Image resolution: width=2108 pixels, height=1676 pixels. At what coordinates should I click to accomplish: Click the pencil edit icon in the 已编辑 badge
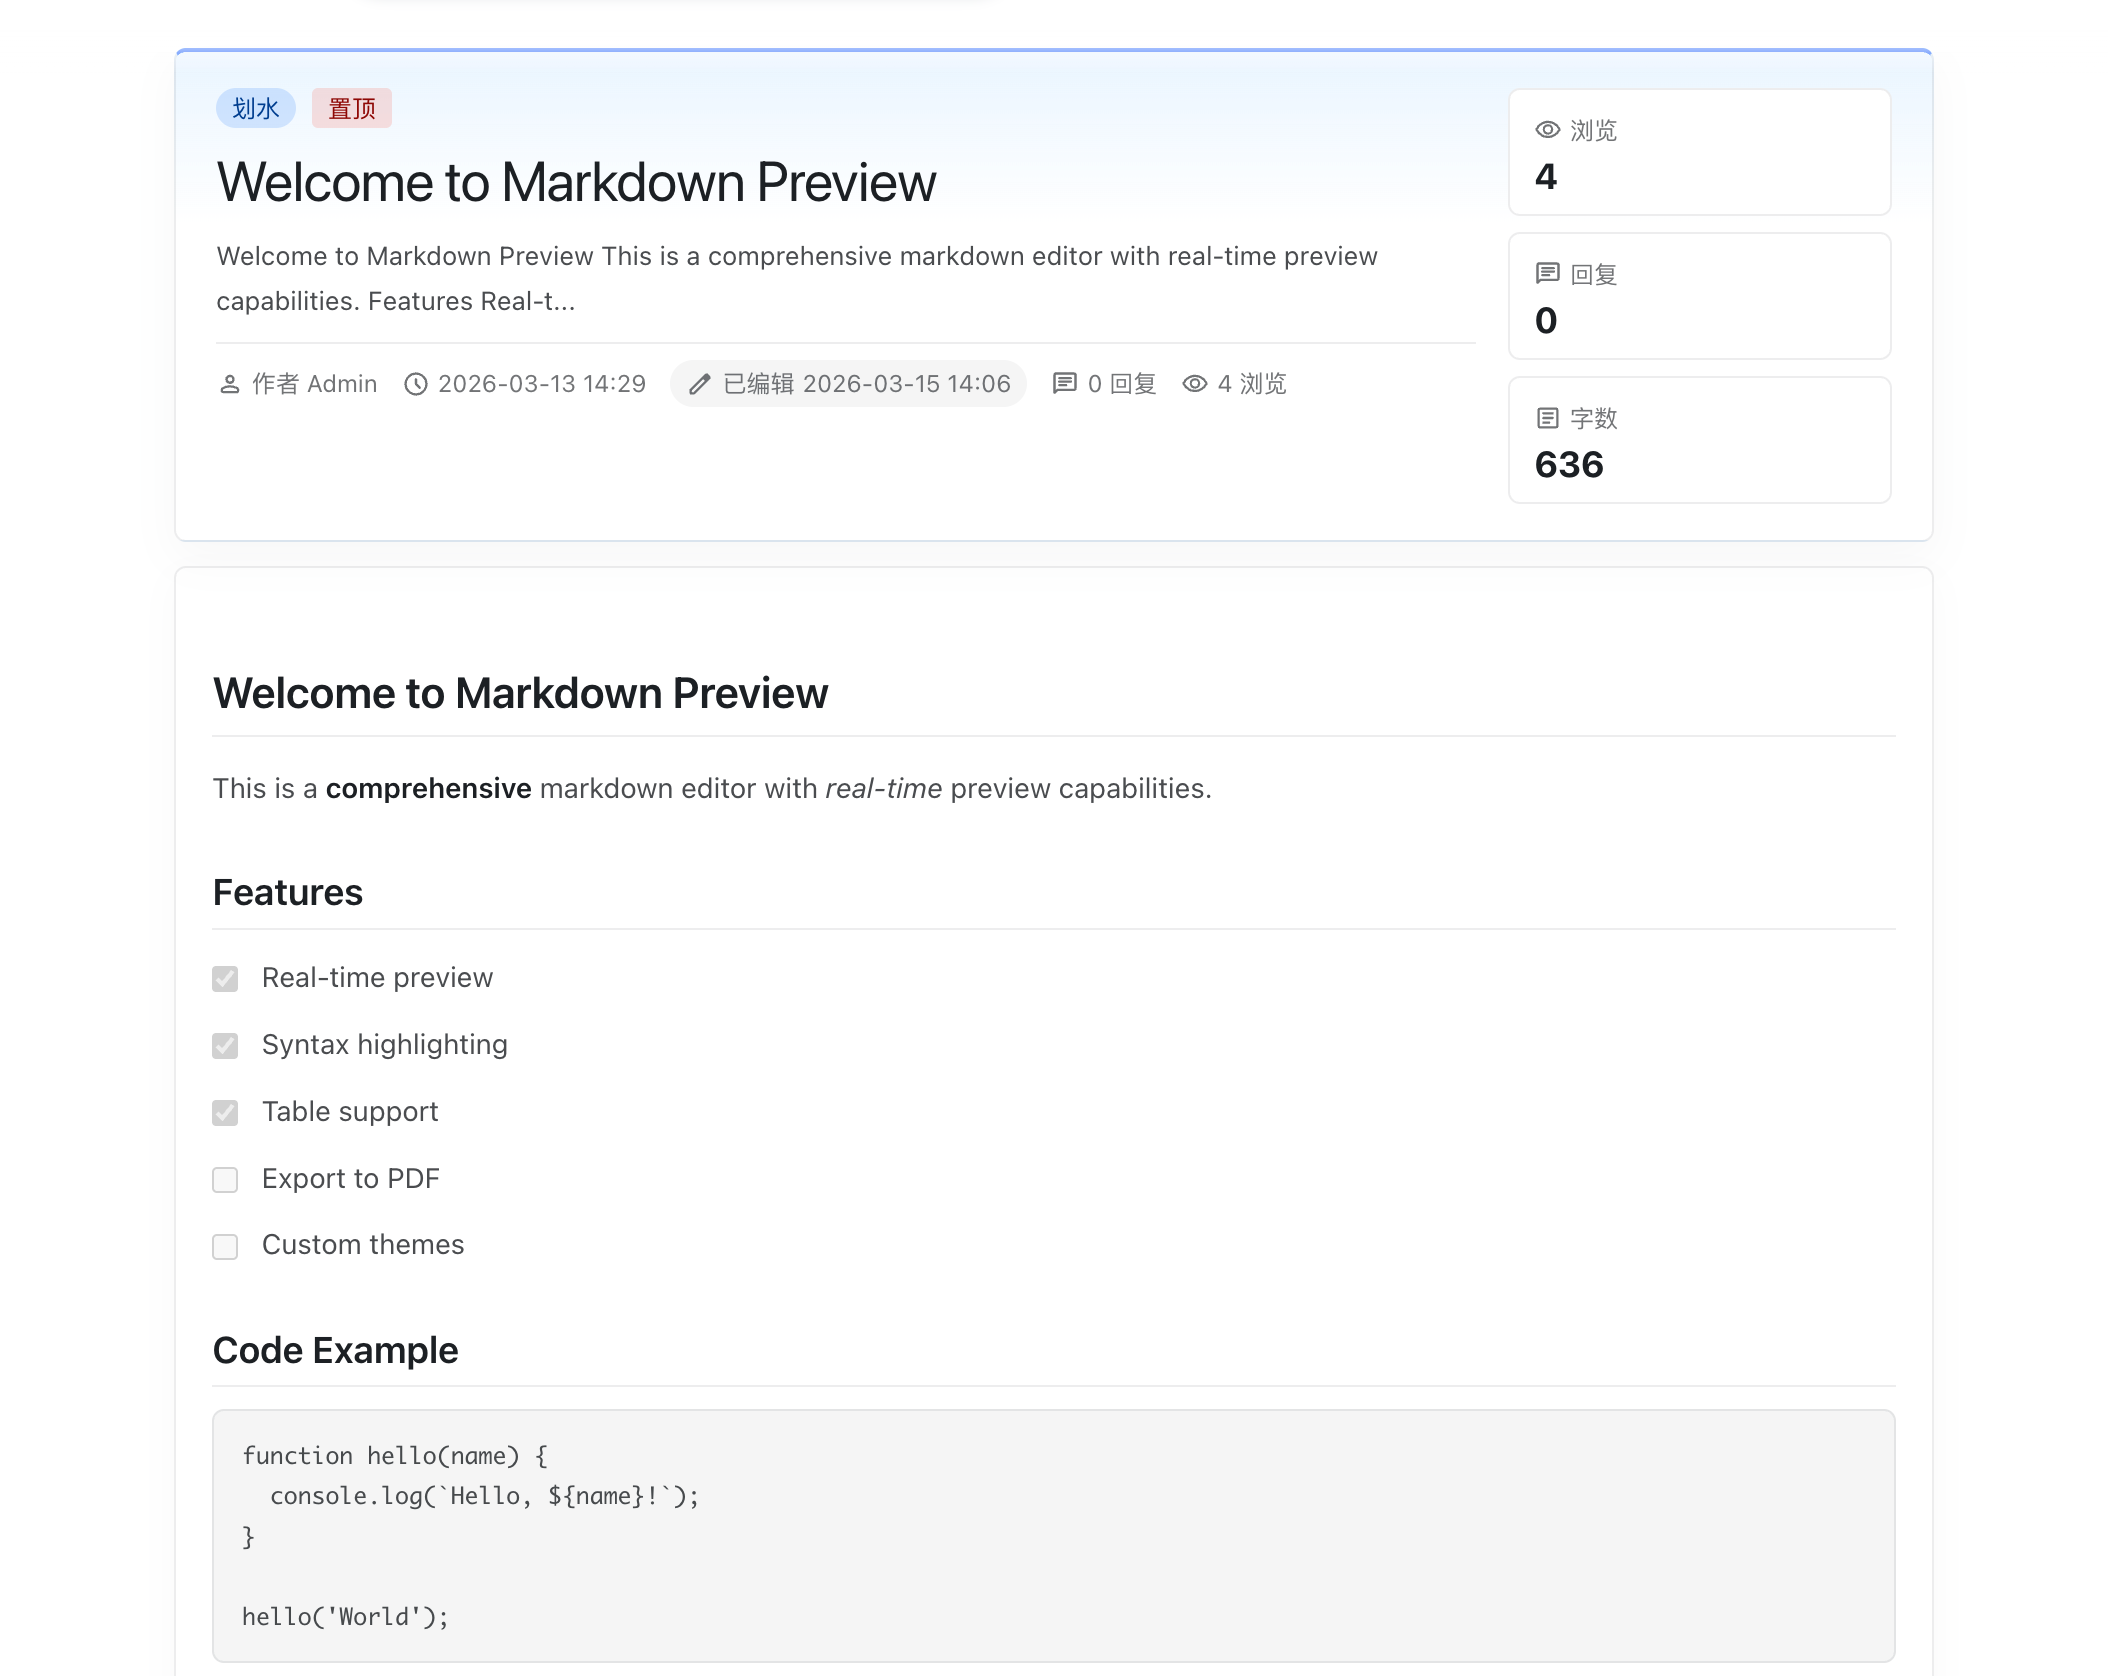point(699,384)
